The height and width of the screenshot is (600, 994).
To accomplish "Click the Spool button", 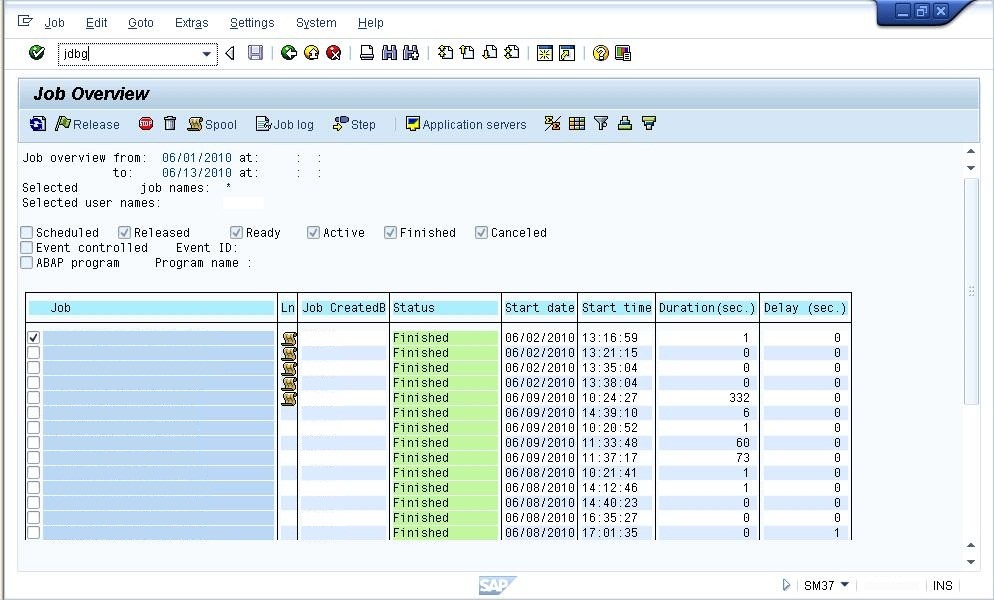I will 212,124.
